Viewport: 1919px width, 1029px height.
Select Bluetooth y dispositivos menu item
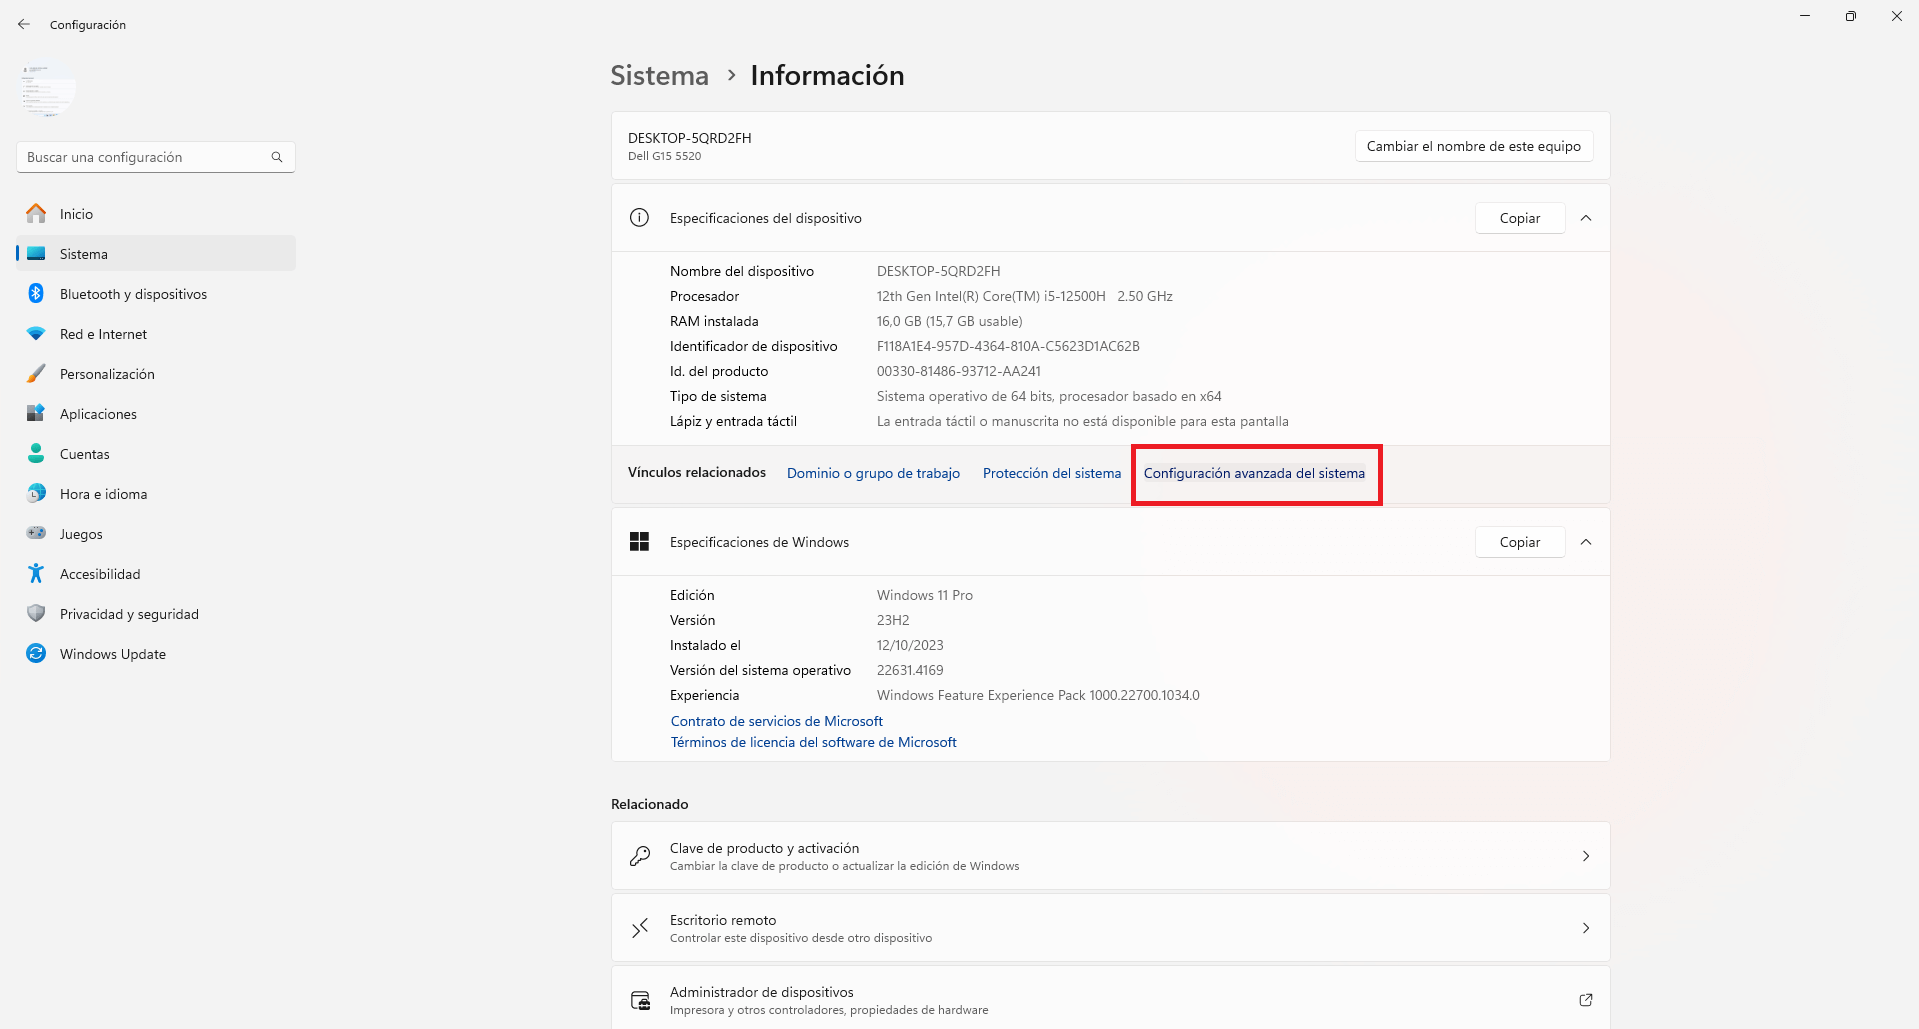[156, 294]
